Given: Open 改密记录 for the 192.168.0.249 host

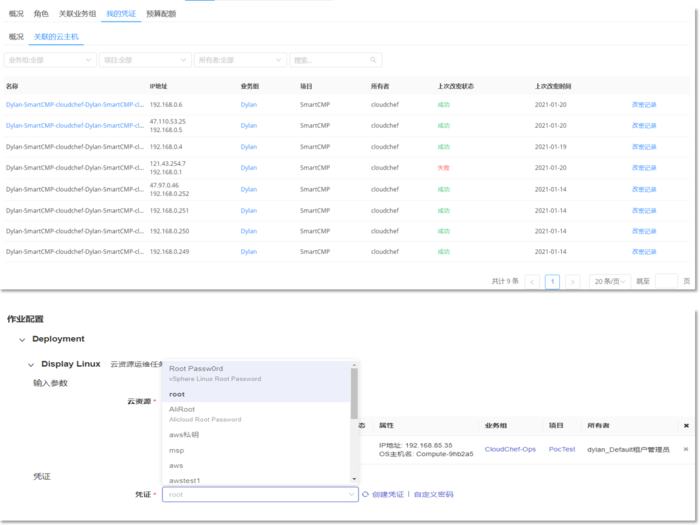Looking at the screenshot, I should tap(644, 251).
